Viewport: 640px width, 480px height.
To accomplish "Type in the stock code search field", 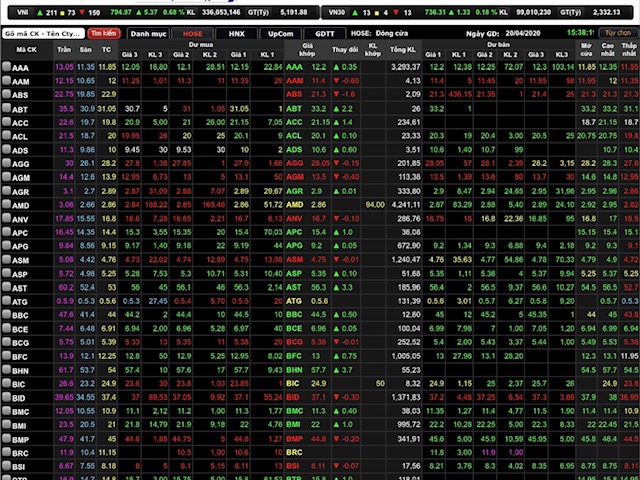I will (44, 33).
